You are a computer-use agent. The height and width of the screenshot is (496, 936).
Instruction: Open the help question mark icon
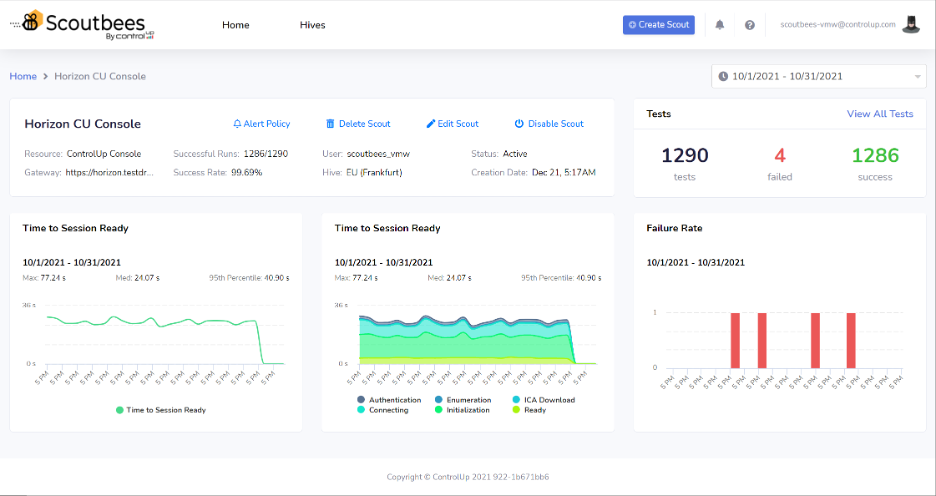point(749,25)
